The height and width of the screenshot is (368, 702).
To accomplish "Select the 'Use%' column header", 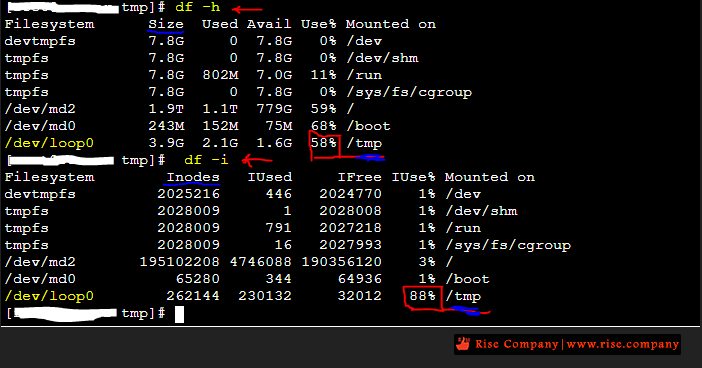I will coord(319,24).
